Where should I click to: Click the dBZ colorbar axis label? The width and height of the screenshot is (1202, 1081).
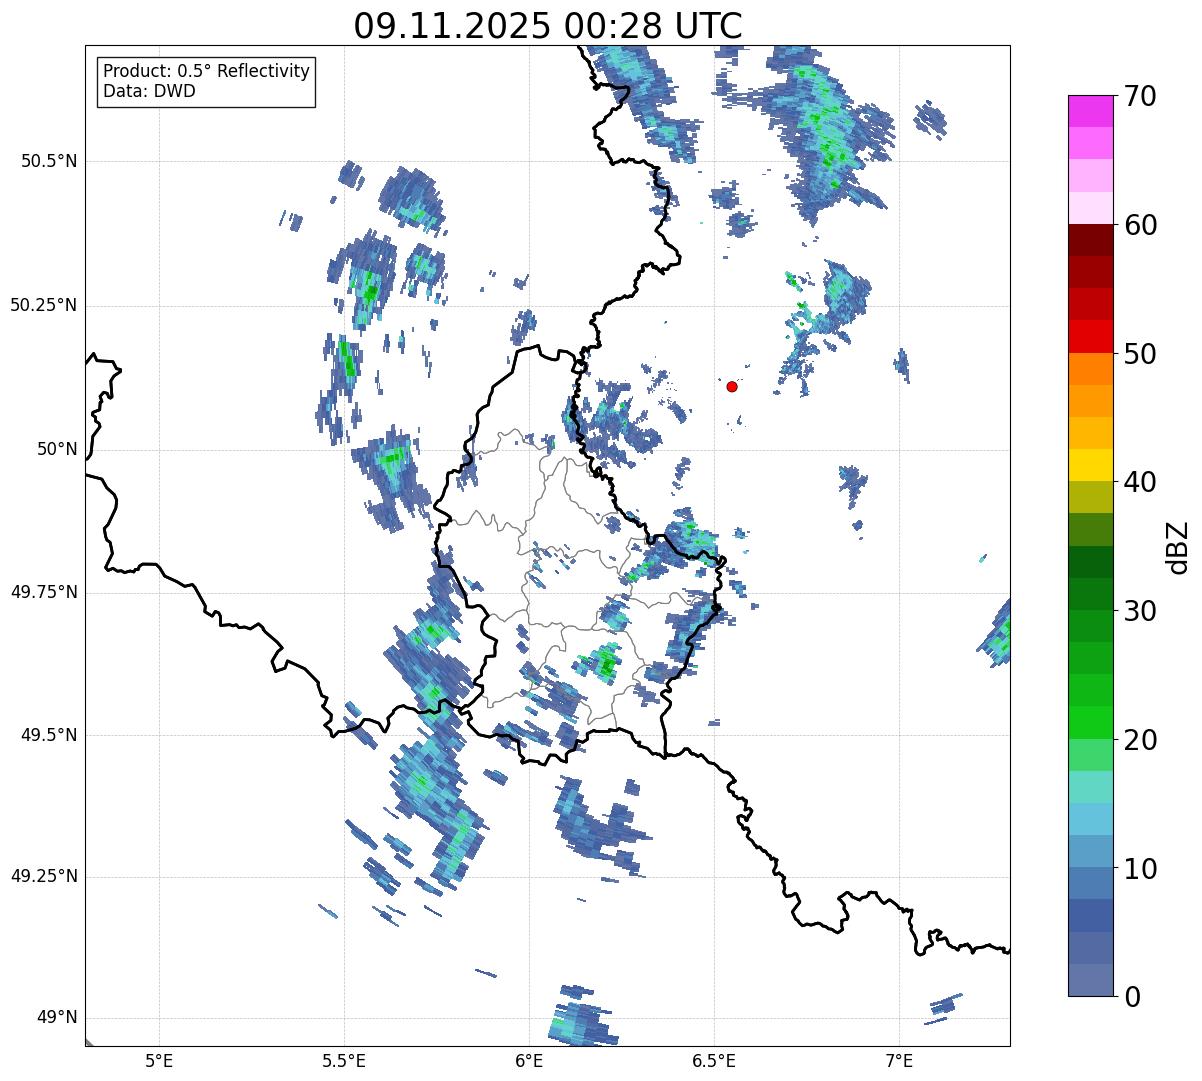(1178, 546)
